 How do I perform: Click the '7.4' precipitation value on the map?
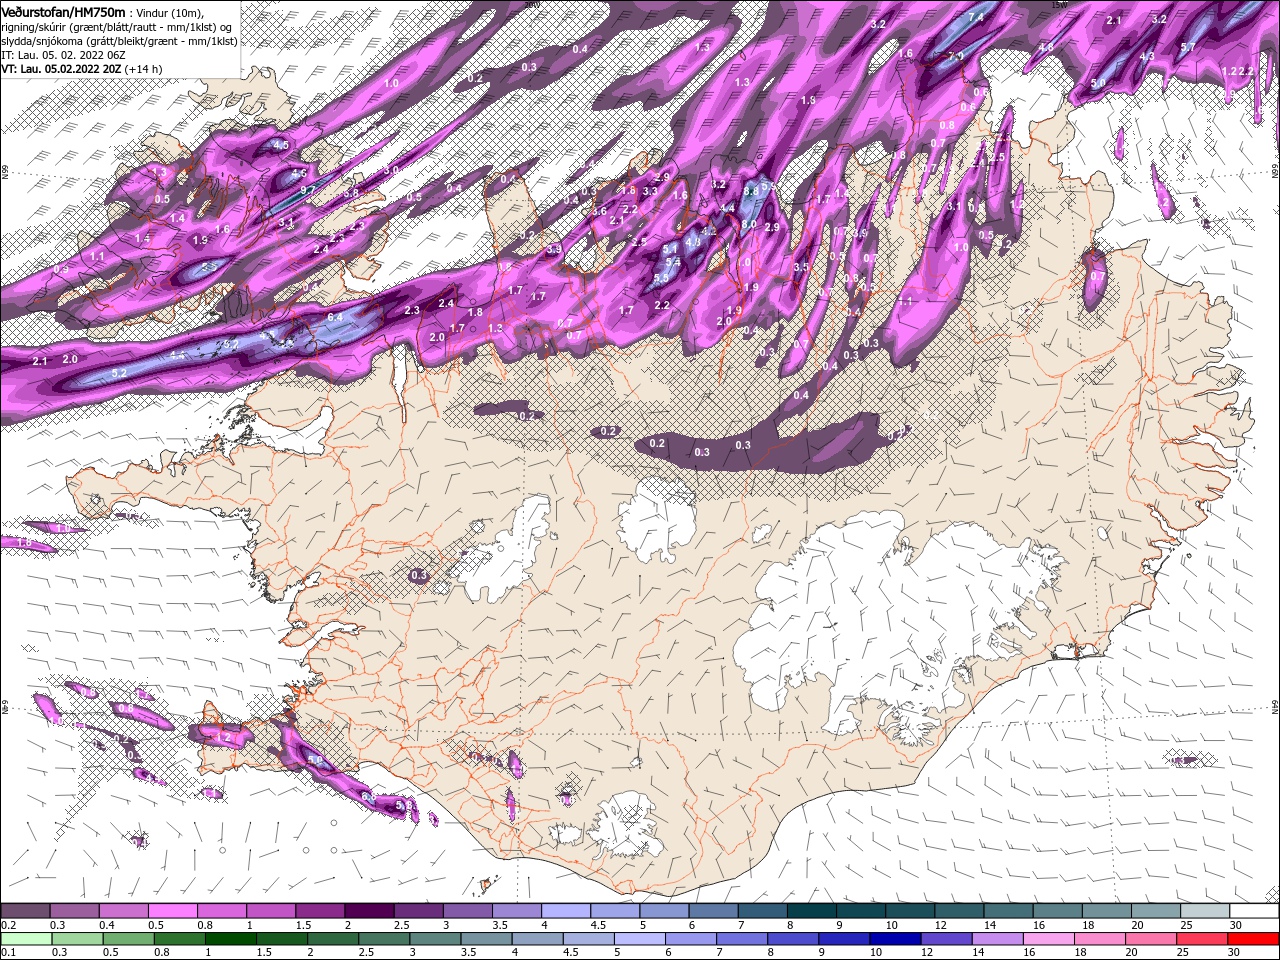pos(976,18)
